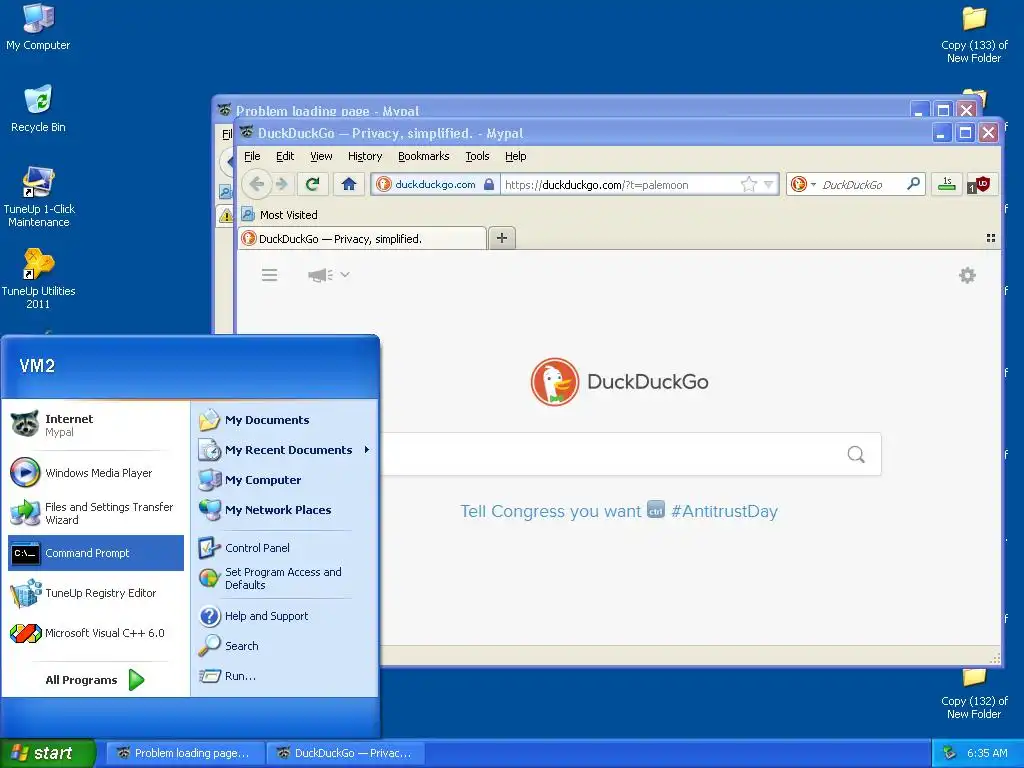Click the search bar magnifier icon
This screenshot has height=768, width=1024.
[914, 184]
